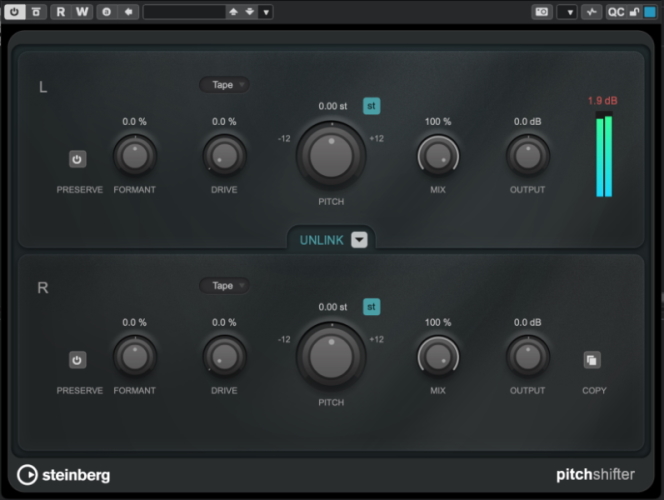This screenshot has height=500, width=664.
Task: Click the R channel Pitch knob
Action: click(x=331, y=357)
